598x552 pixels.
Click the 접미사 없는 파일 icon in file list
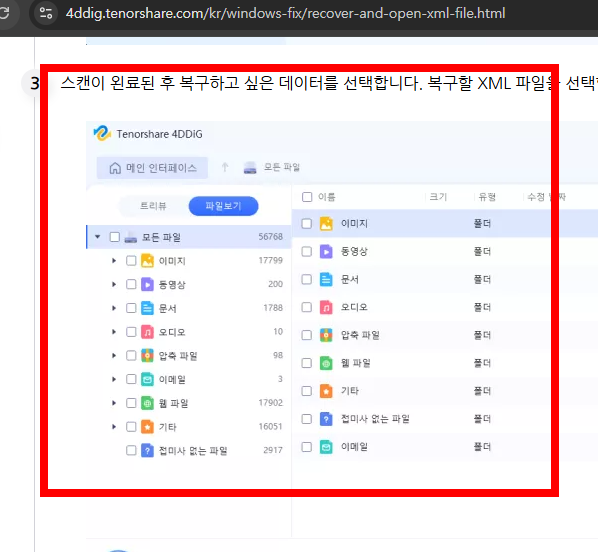[x=326, y=419]
